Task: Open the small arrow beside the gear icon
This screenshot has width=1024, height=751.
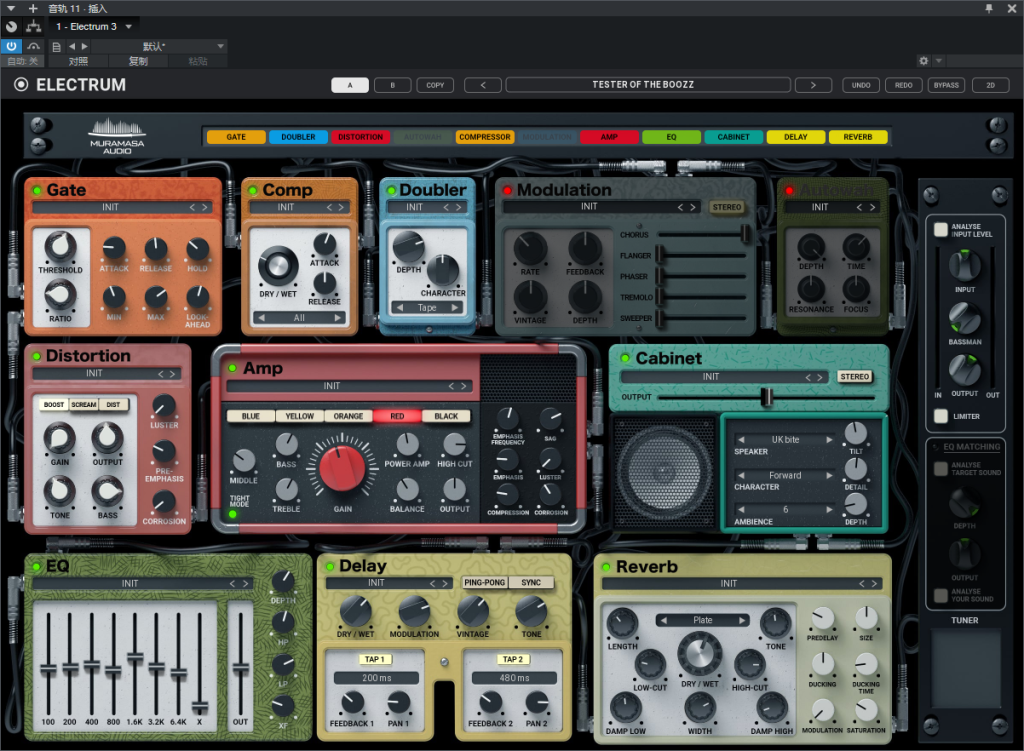Action: point(938,61)
